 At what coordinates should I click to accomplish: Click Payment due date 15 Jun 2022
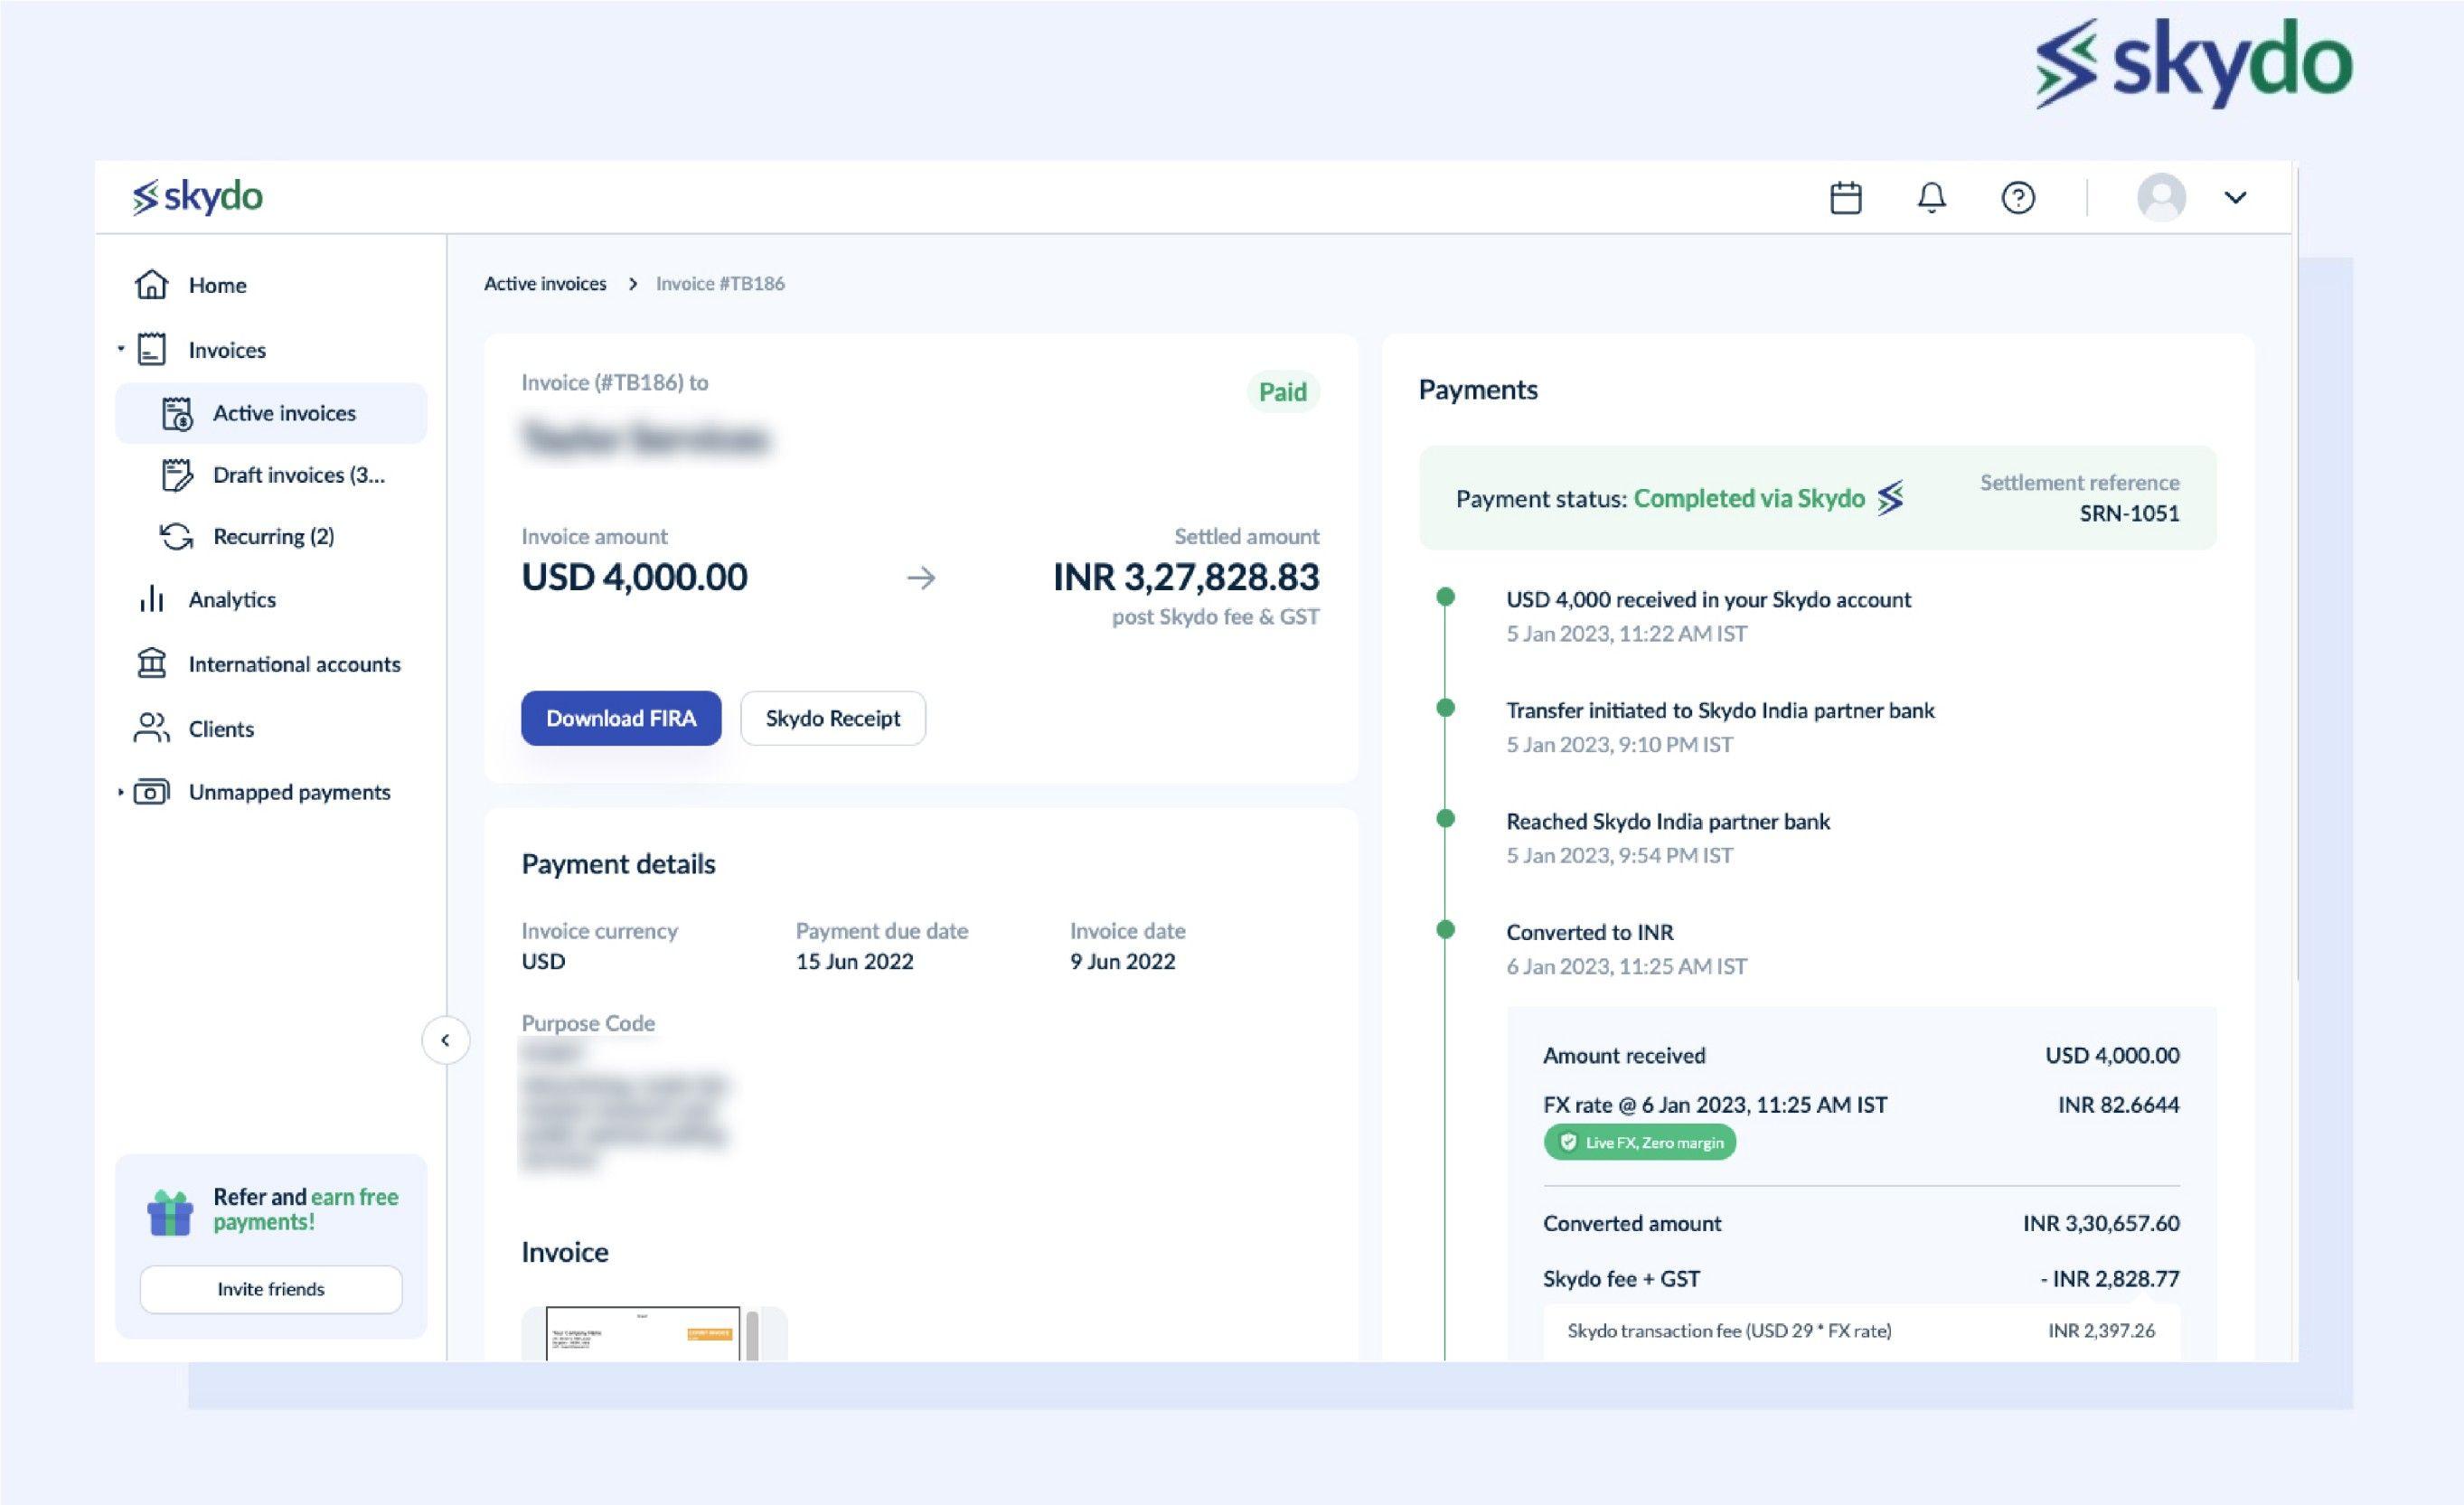855,962
